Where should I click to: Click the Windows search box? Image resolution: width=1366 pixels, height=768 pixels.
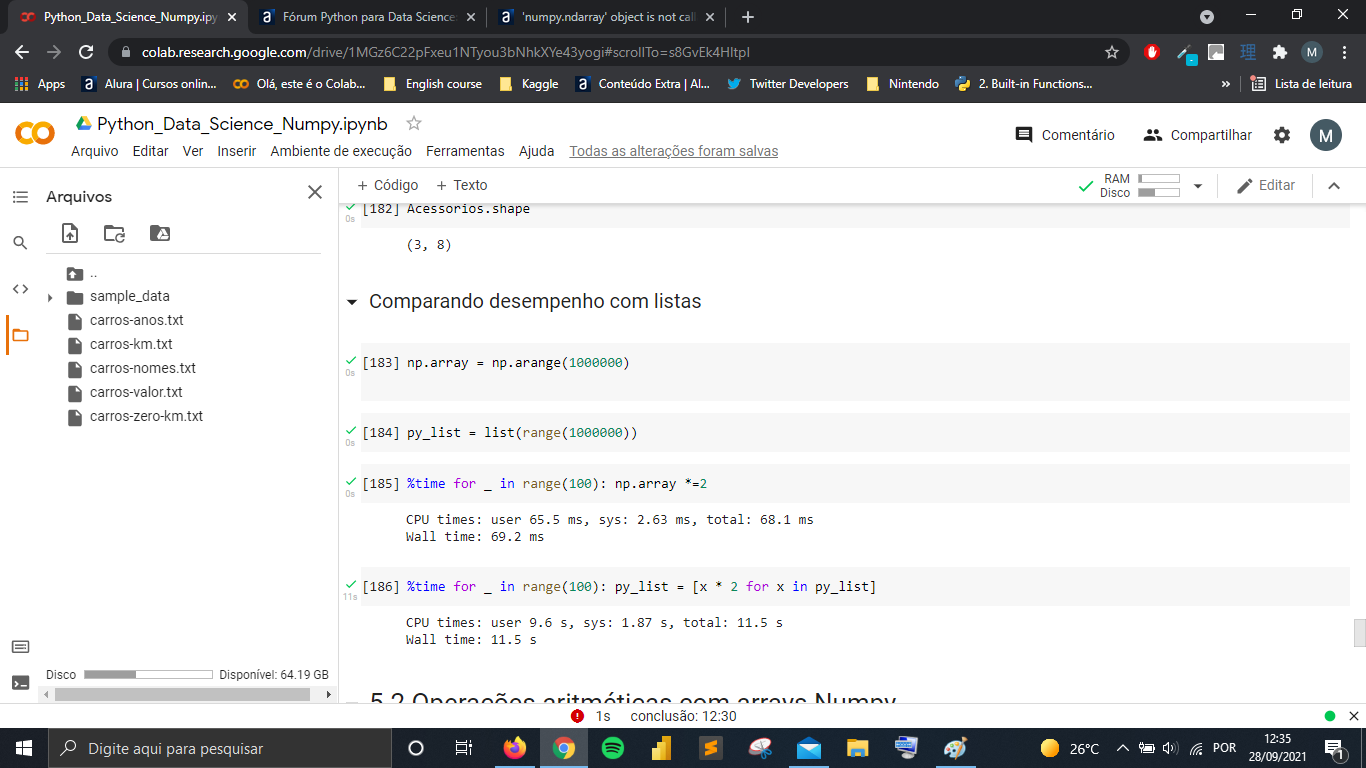218,748
